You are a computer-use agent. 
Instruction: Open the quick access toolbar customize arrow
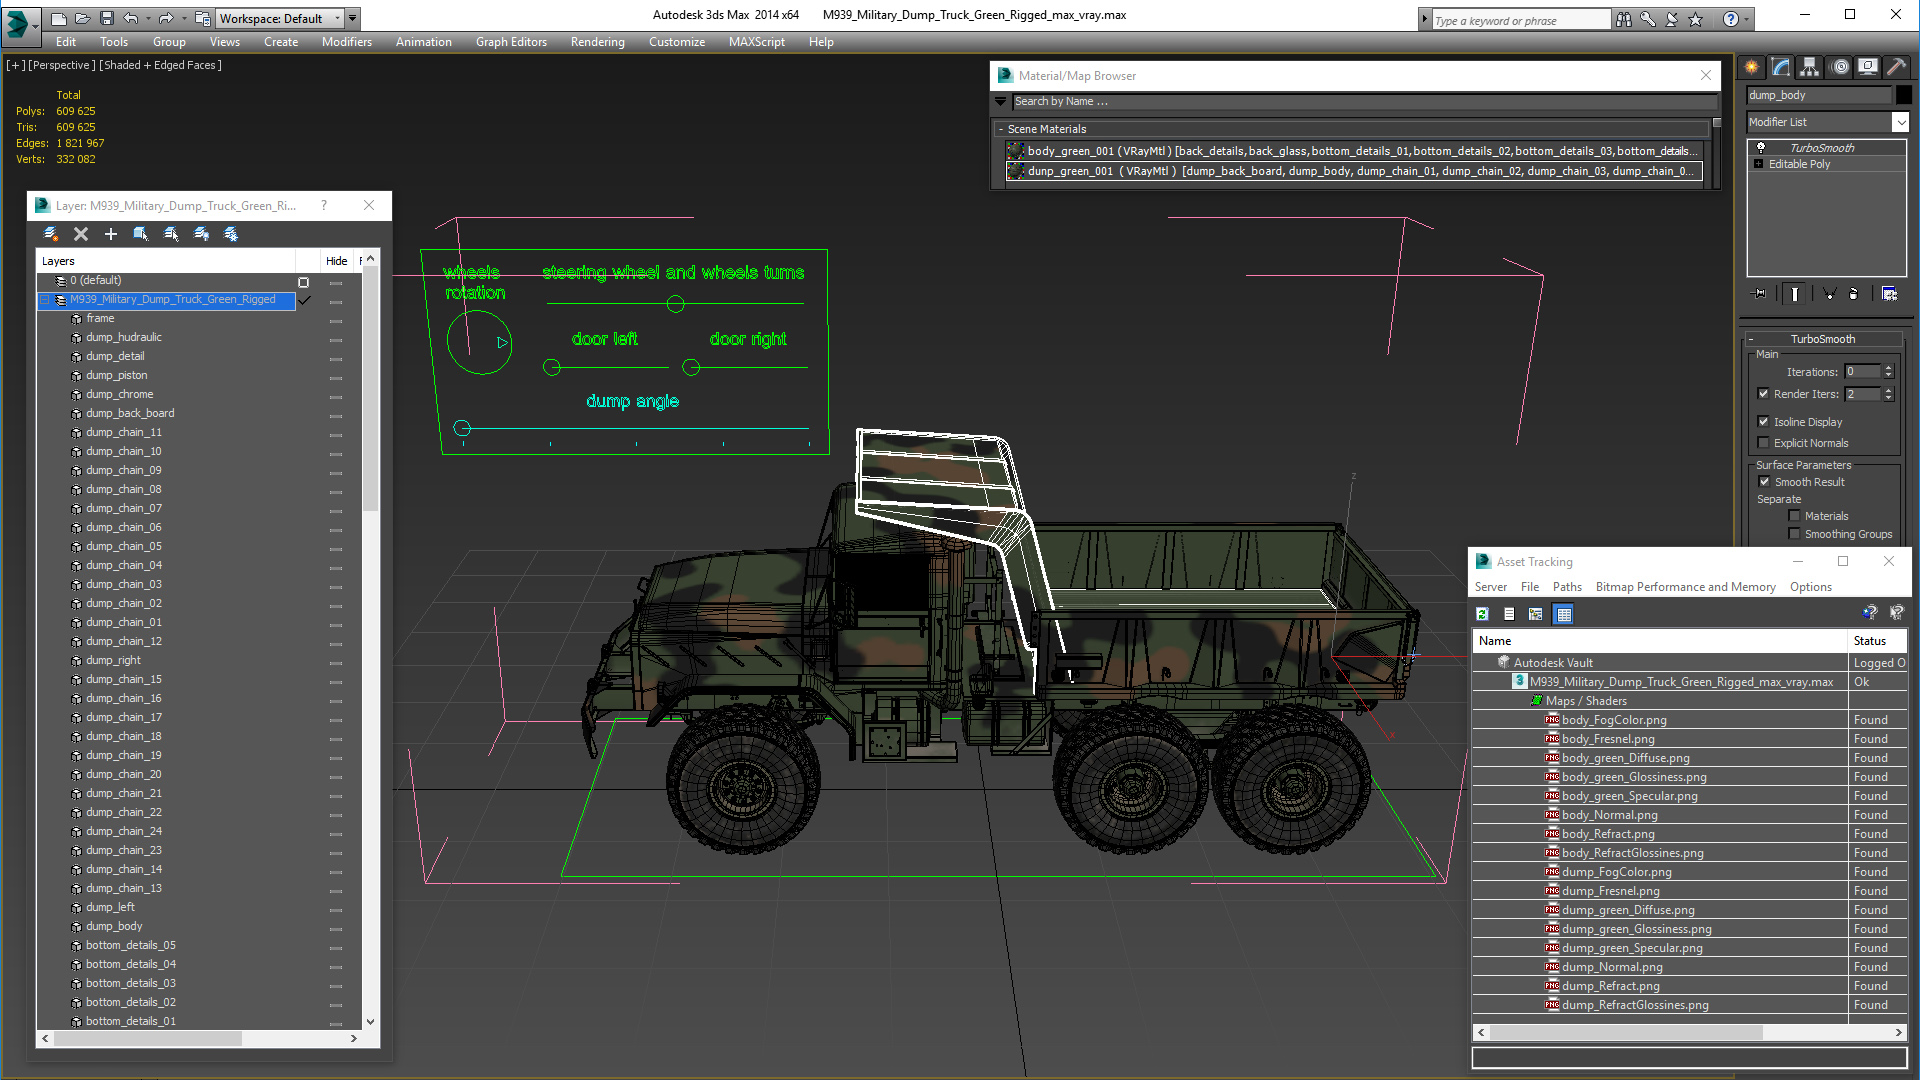pos(353,18)
